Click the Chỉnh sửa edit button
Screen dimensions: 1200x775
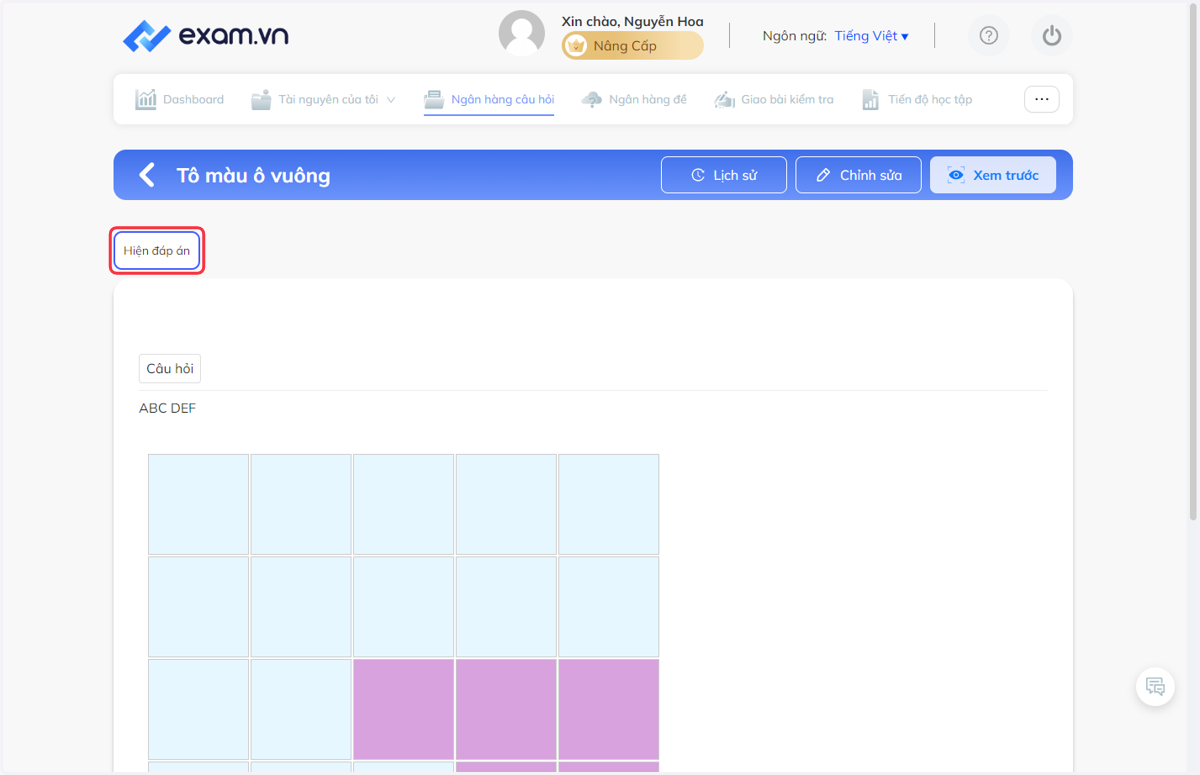point(858,175)
